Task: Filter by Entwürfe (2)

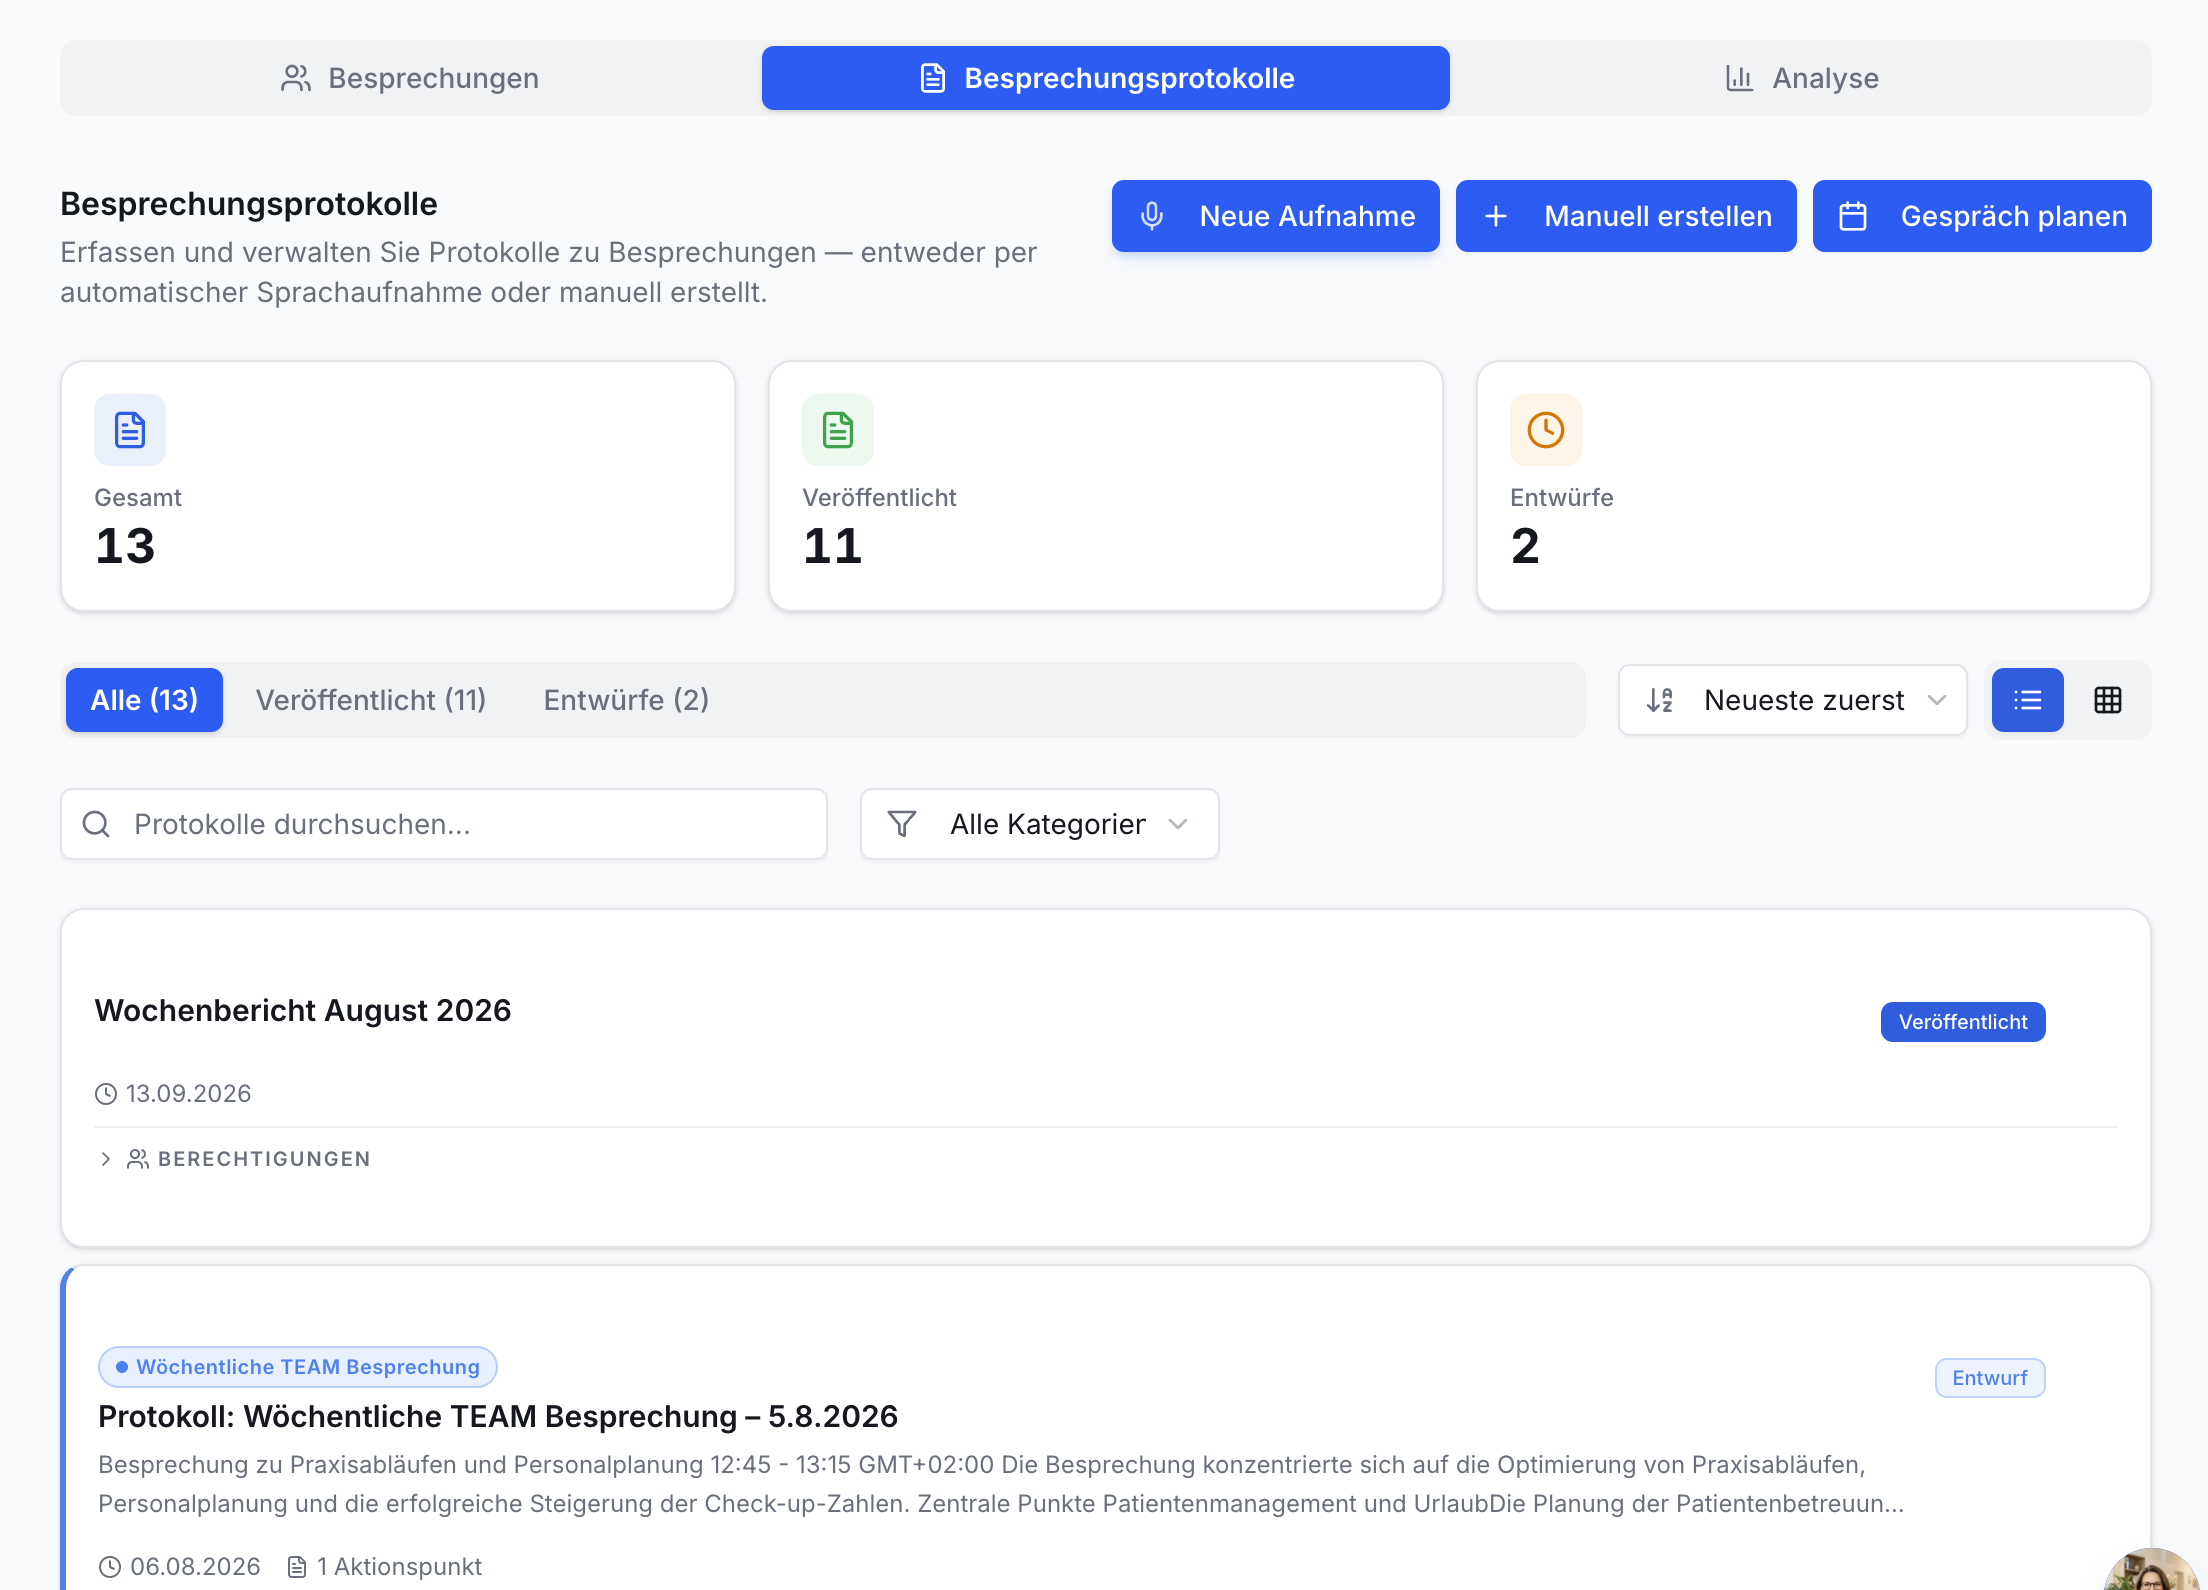Action: [x=626, y=700]
